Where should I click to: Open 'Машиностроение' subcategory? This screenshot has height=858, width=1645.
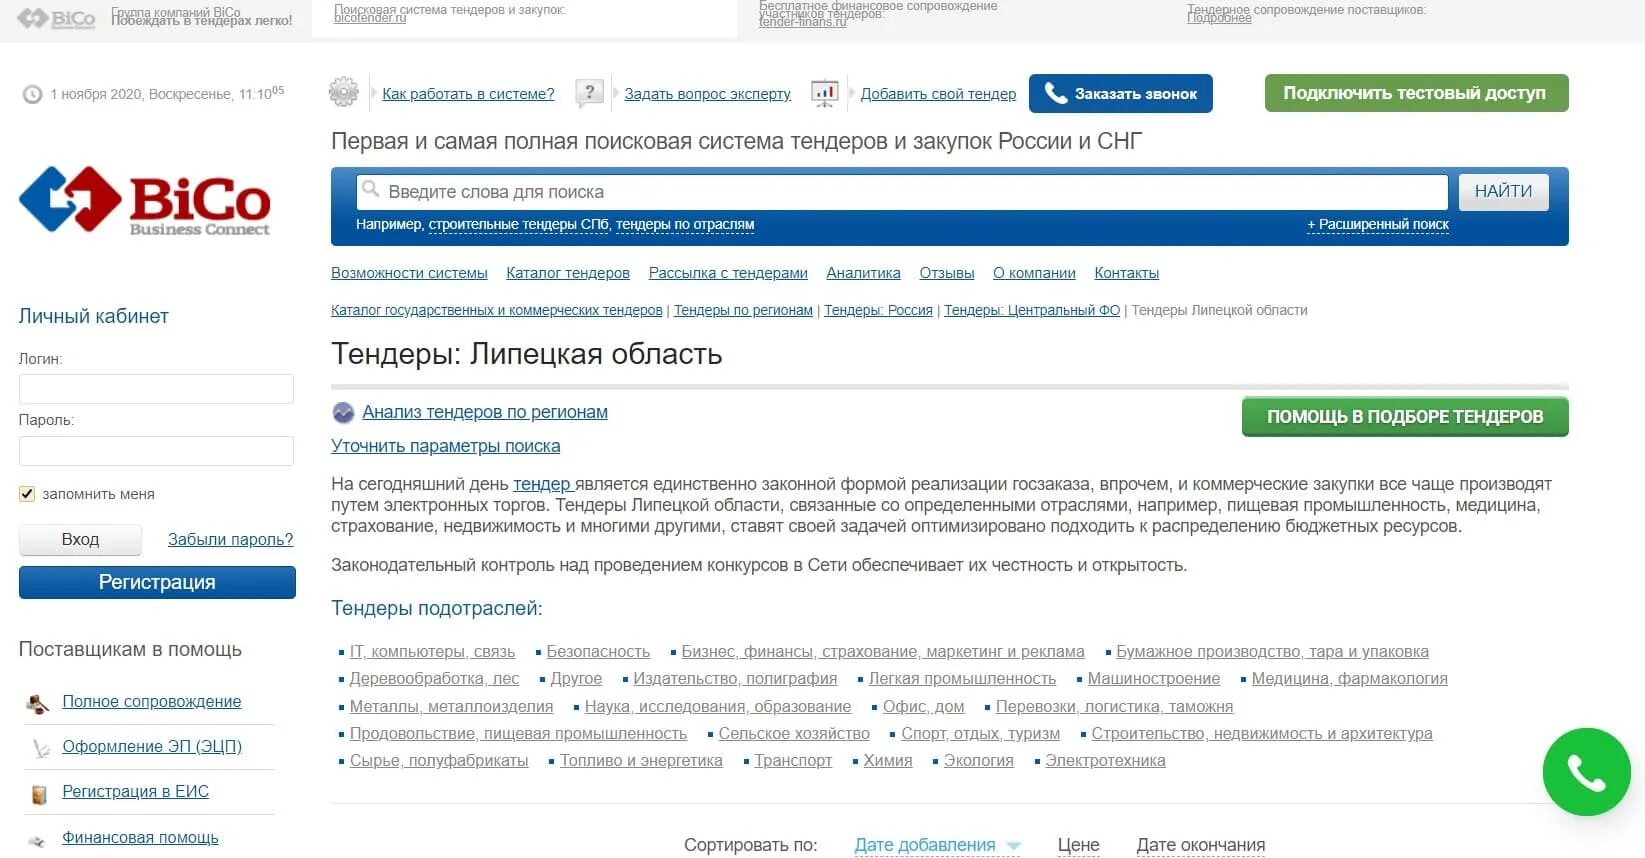(1154, 679)
